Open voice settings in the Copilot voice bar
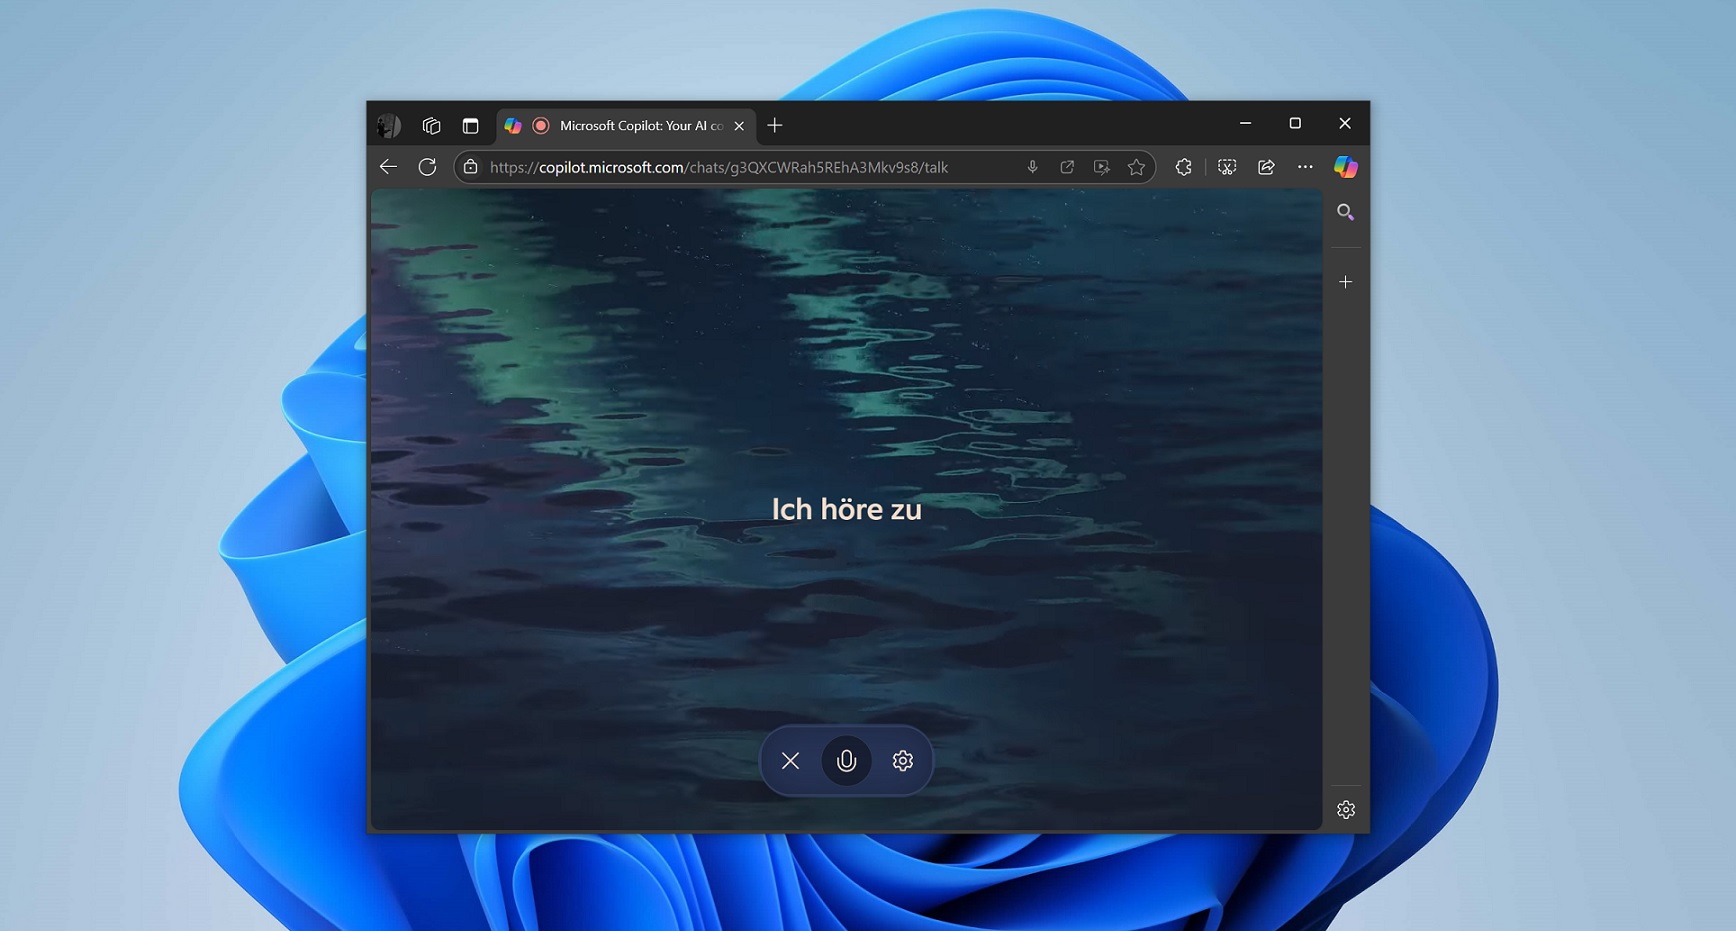 (902, 760)
